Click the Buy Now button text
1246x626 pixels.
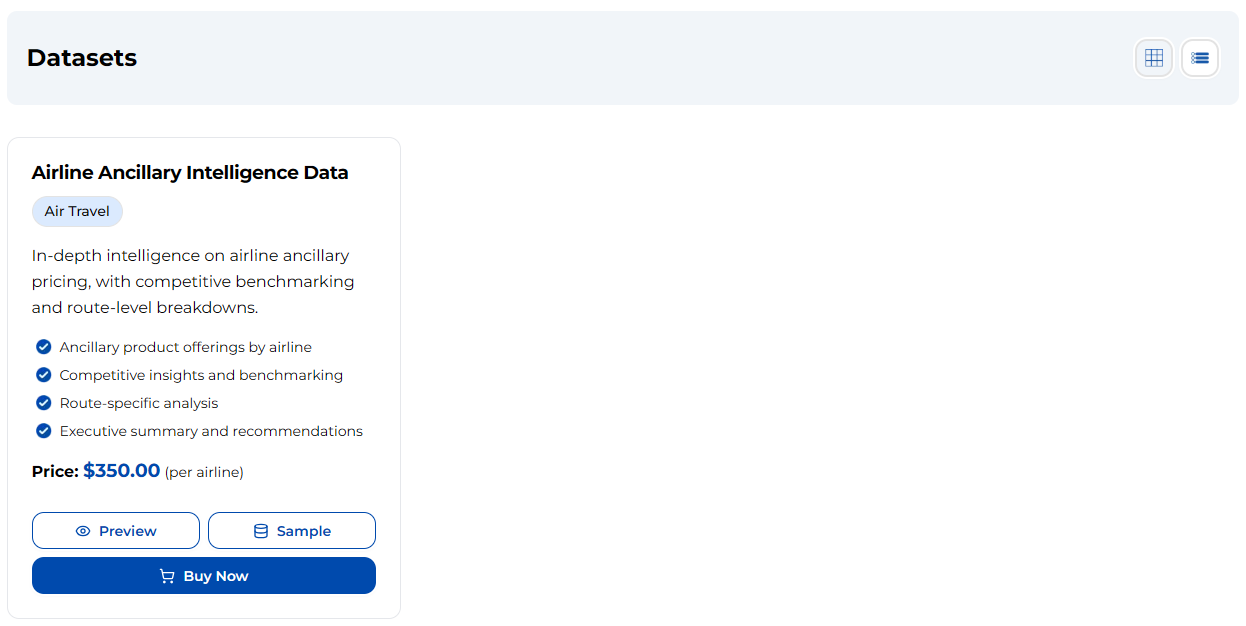[x=216, y=576]
